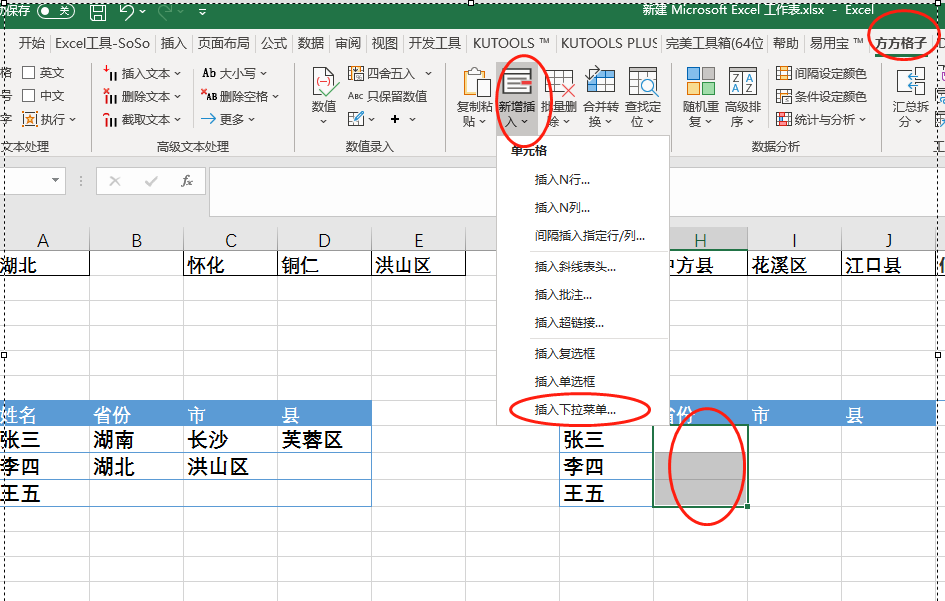Click the cell containing 怀化

coord(230,264)
